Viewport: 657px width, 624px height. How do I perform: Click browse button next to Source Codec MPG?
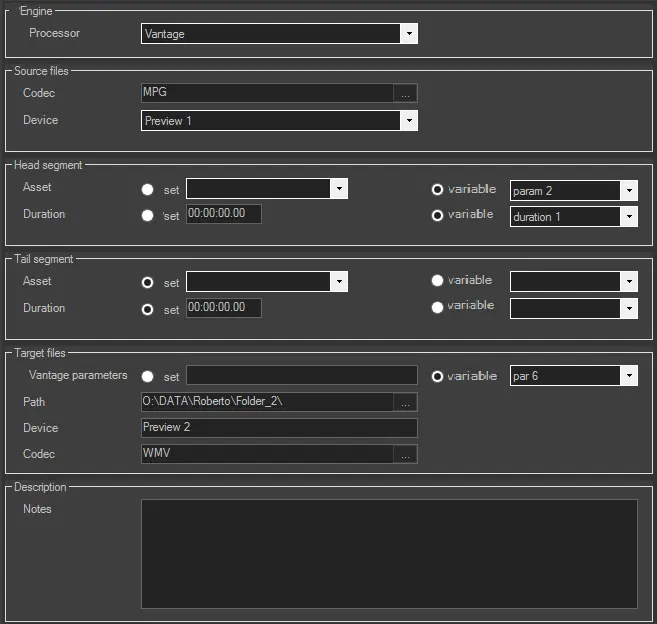pyautogui.click(x=405, y=94)
